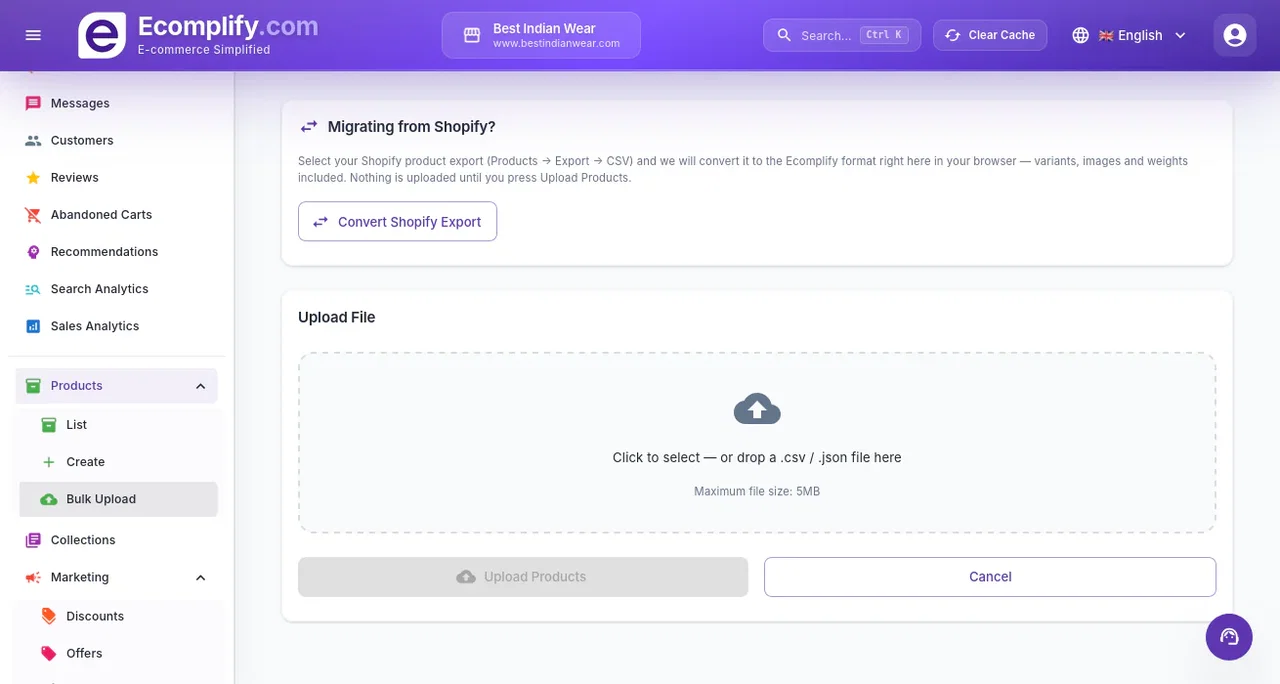
Task: Click the List item's green icon
Action: click(x=49, y=424)
